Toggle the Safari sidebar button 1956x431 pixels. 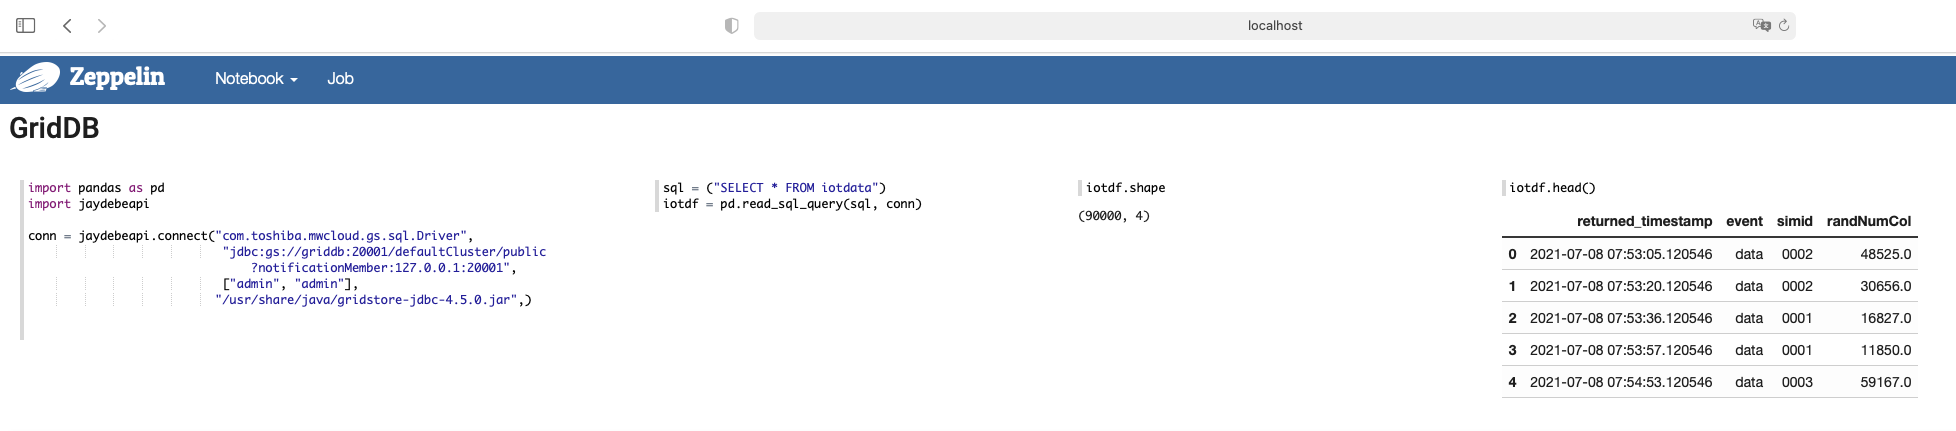coord(26,26)
